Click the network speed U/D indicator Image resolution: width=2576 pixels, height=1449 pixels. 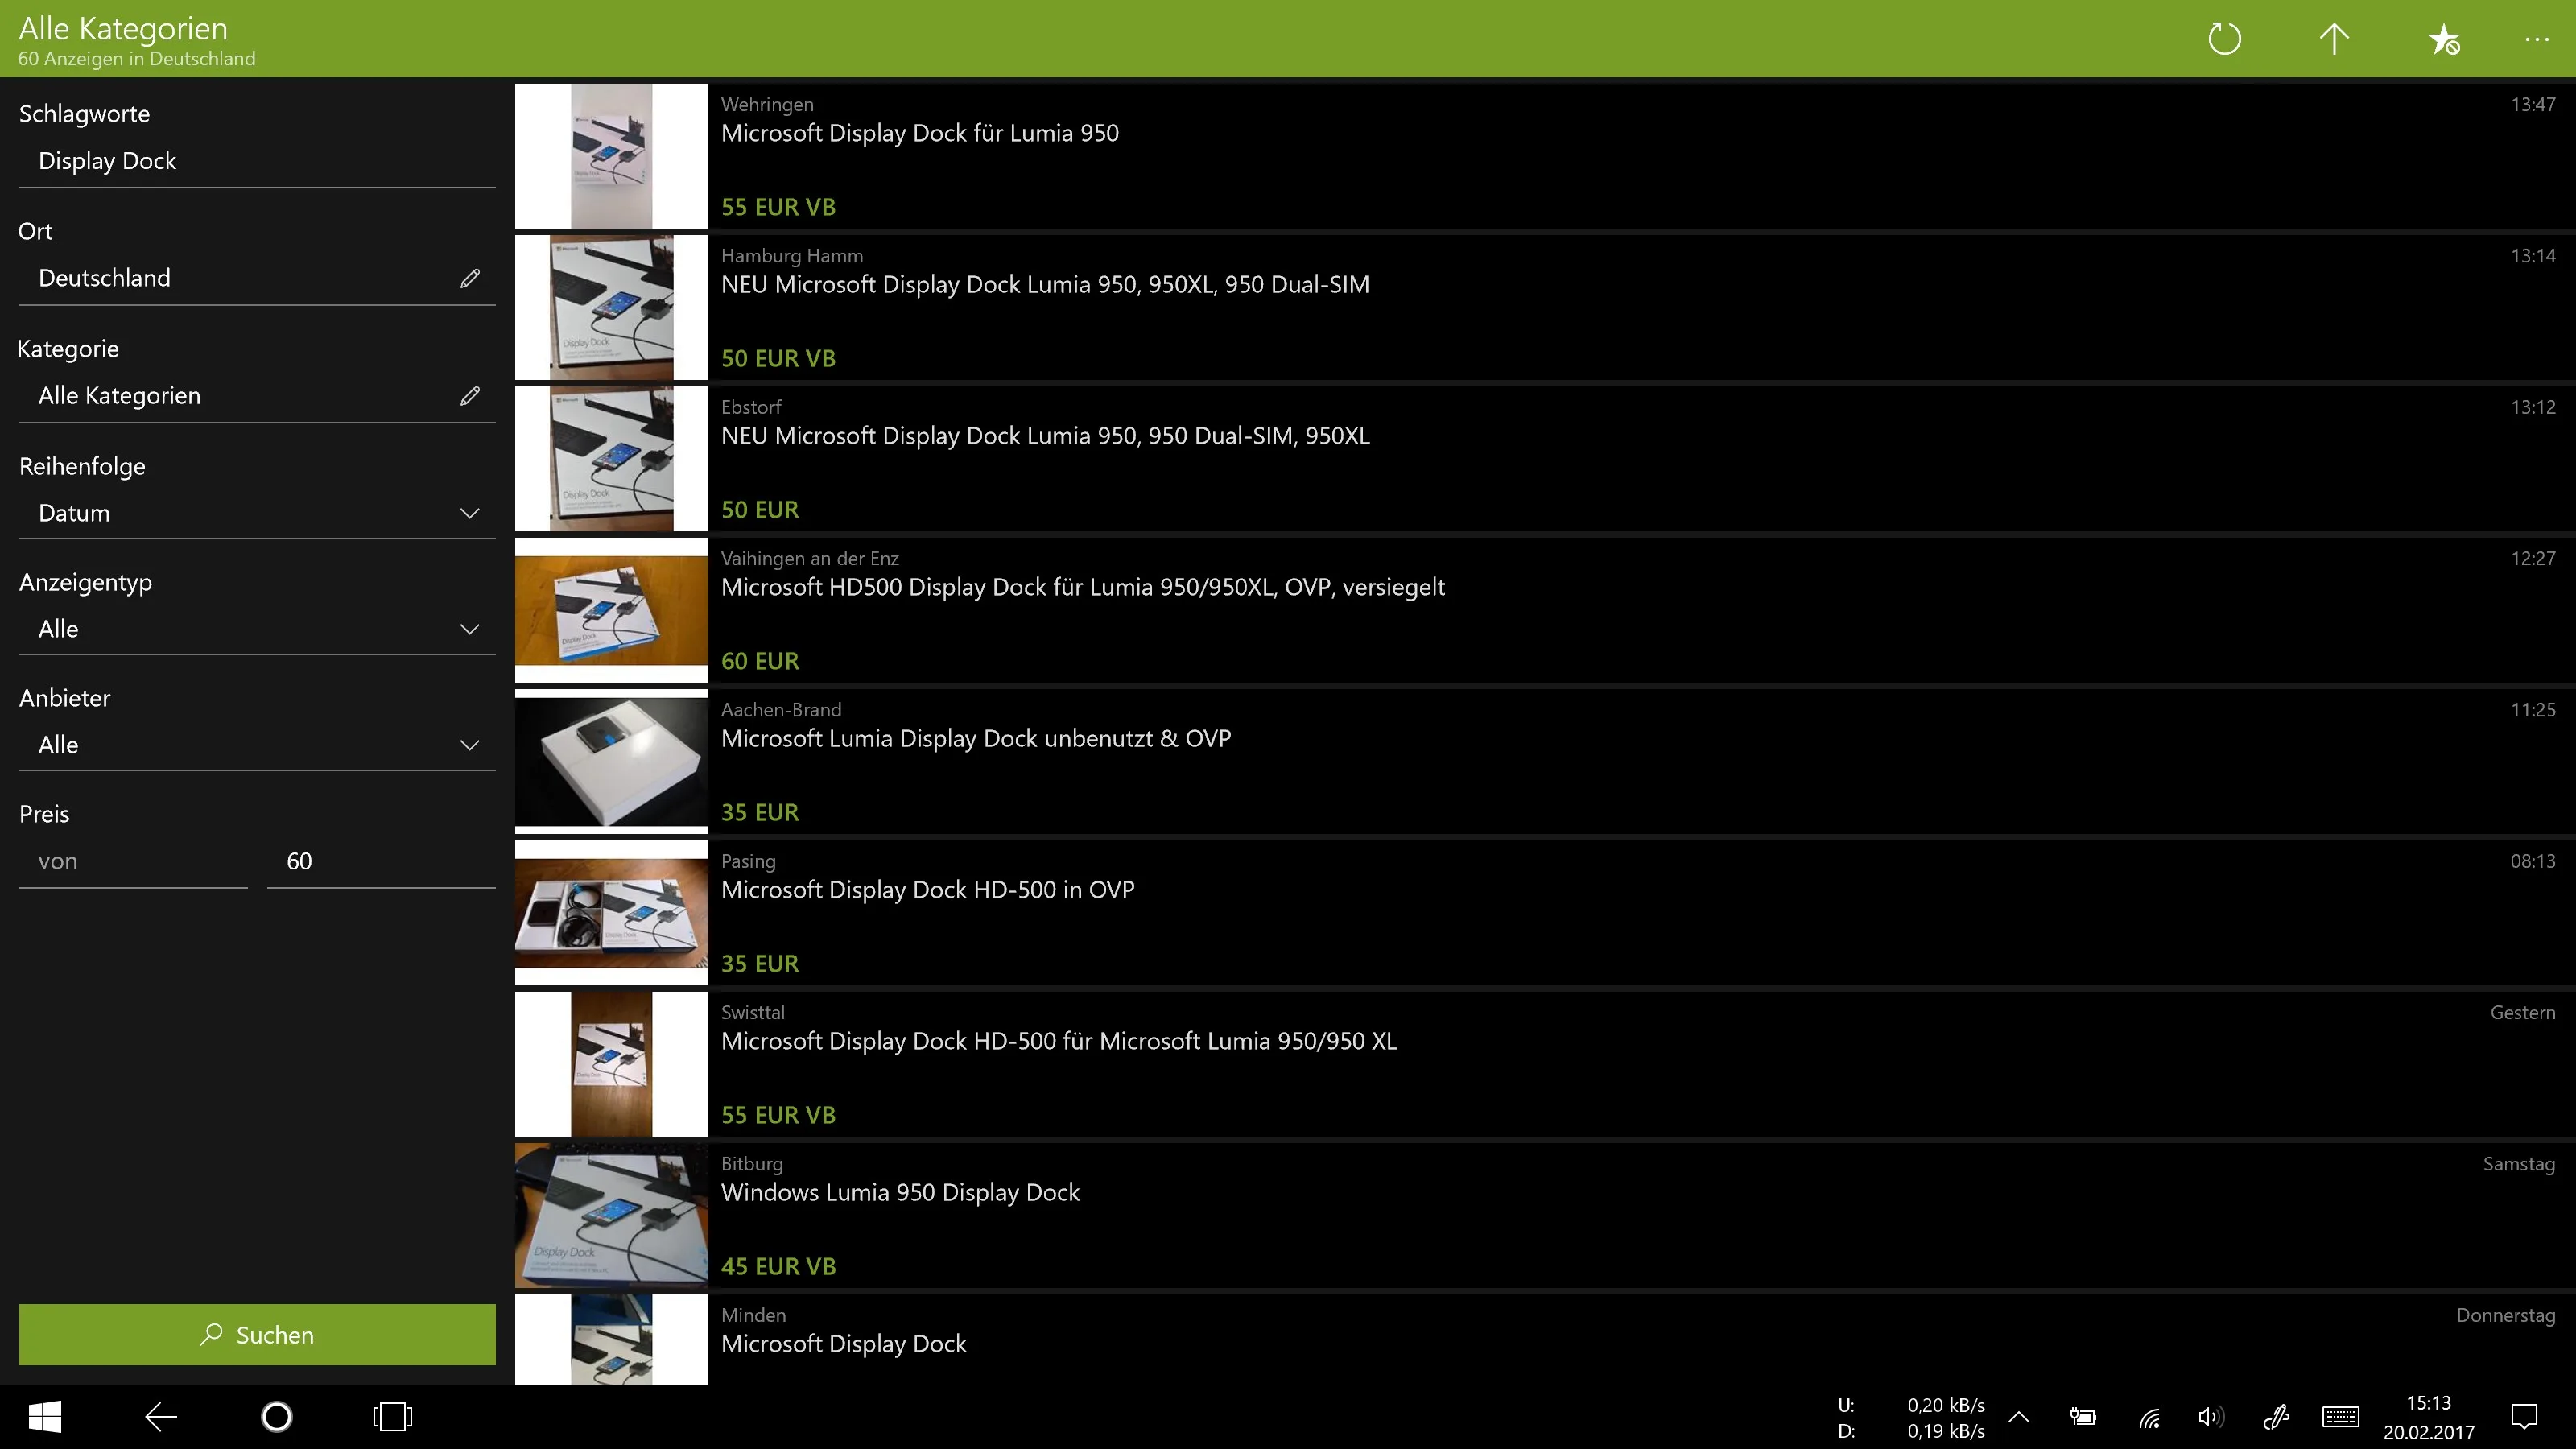[x=1911, y=1418]
